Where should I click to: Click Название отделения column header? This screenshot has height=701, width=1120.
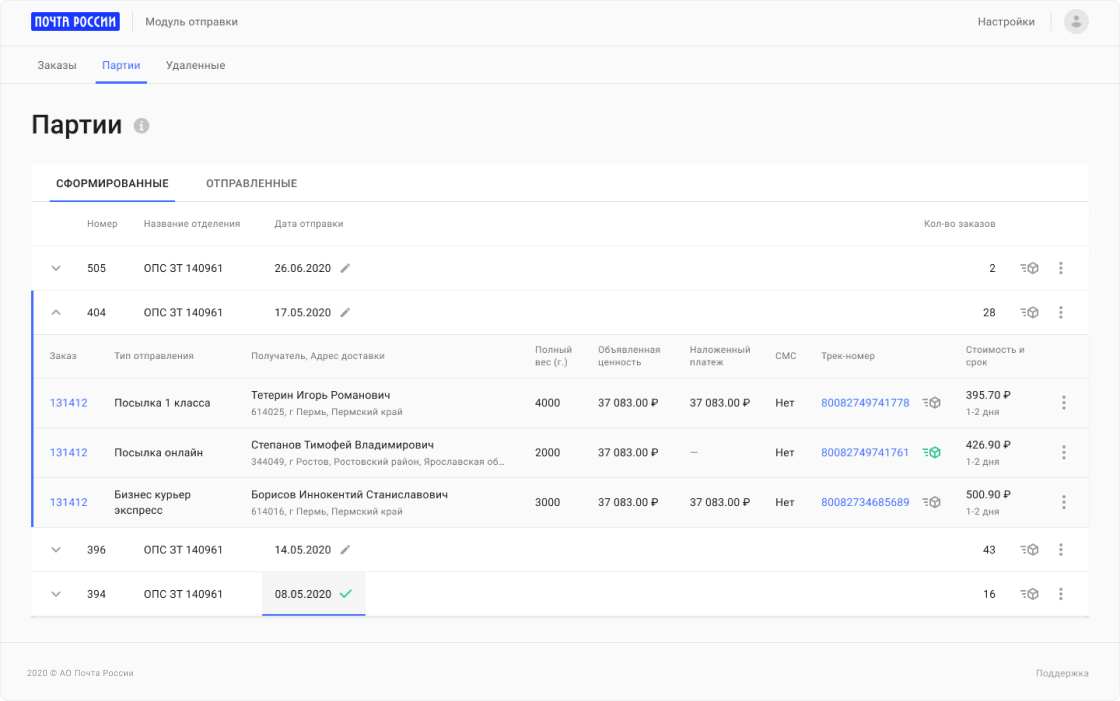192,224
